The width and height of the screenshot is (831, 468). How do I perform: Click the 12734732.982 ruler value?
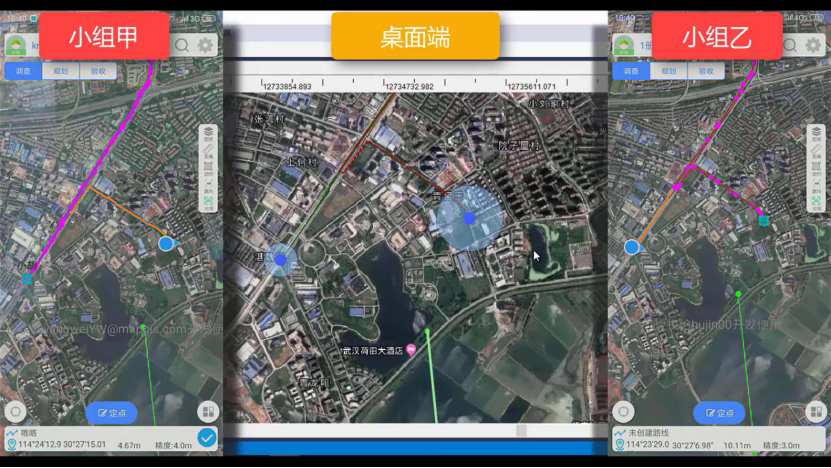coord(409,87)
